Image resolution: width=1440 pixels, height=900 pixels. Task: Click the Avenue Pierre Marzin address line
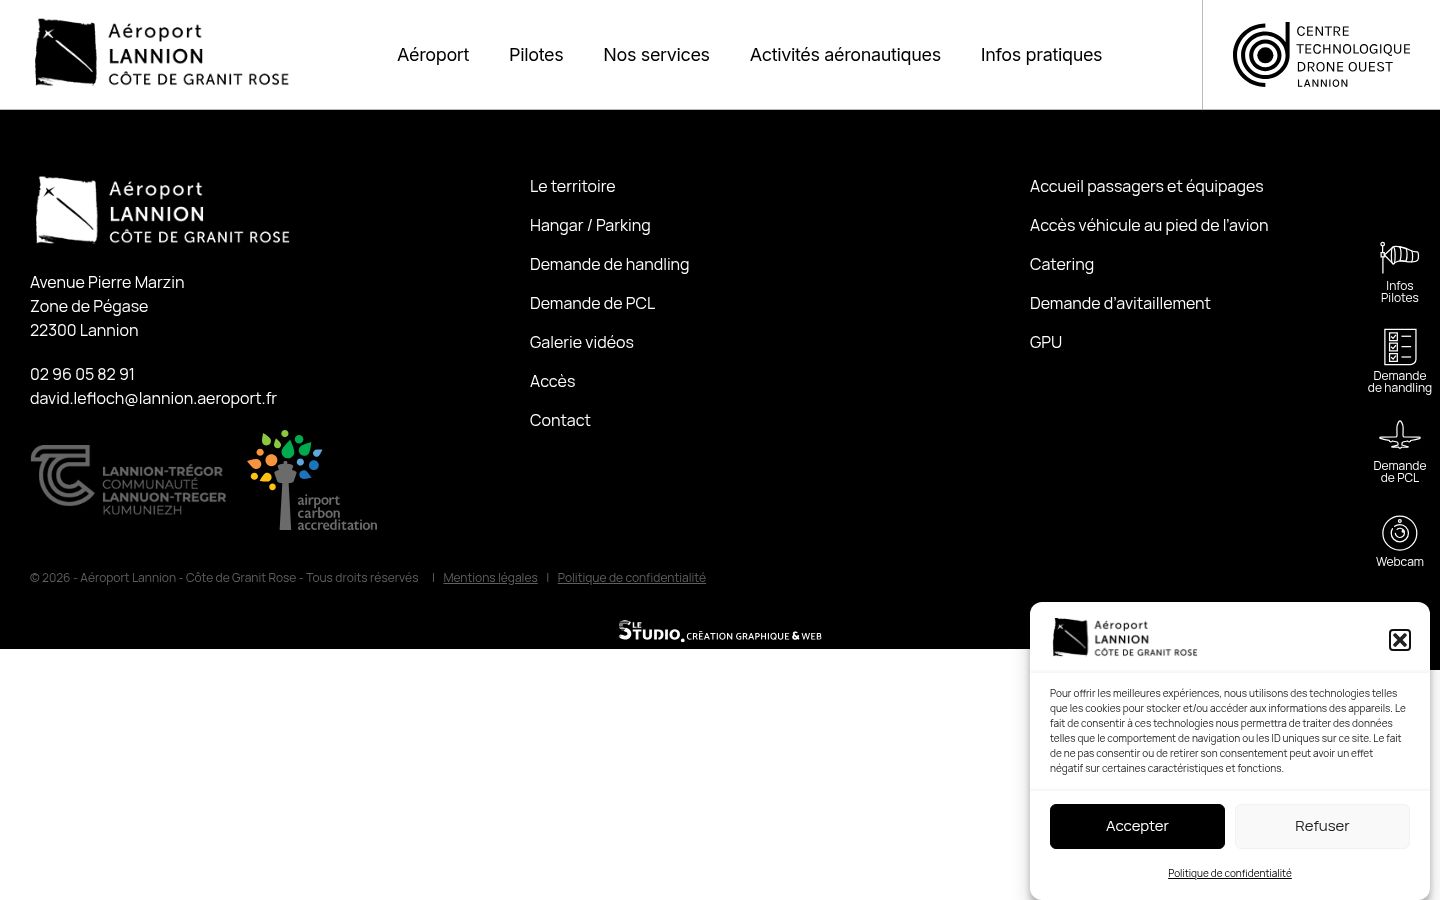pos(107,282)
